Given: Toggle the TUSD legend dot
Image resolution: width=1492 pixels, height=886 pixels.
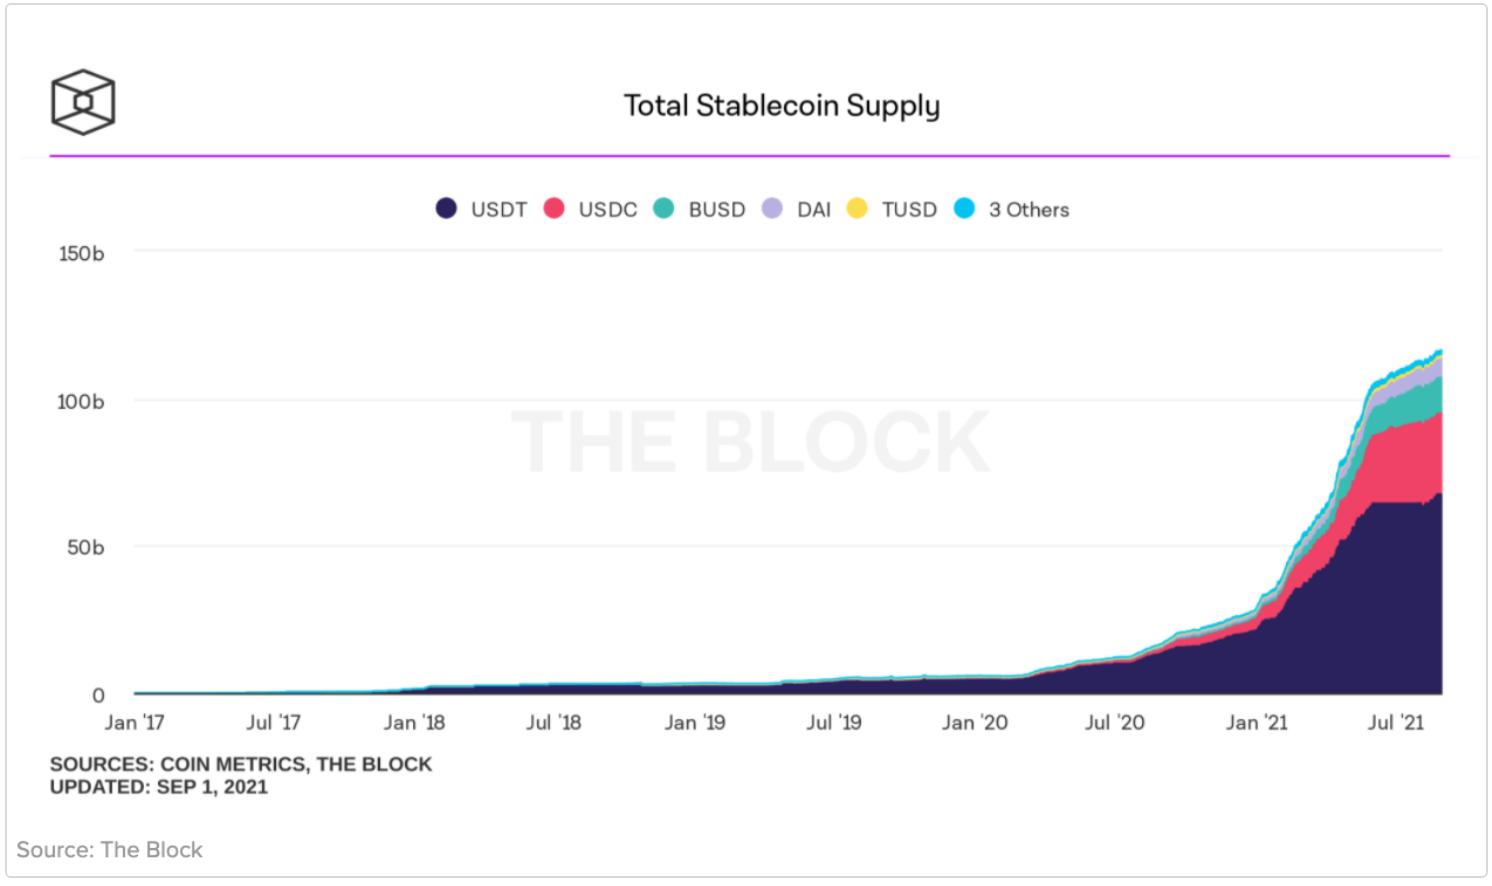Looking at the screenshot, I should (857, 209).
